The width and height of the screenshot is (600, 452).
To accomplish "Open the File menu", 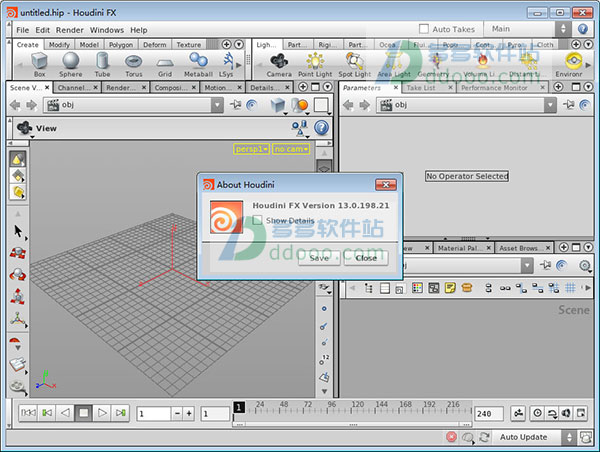I will point(23,30).
